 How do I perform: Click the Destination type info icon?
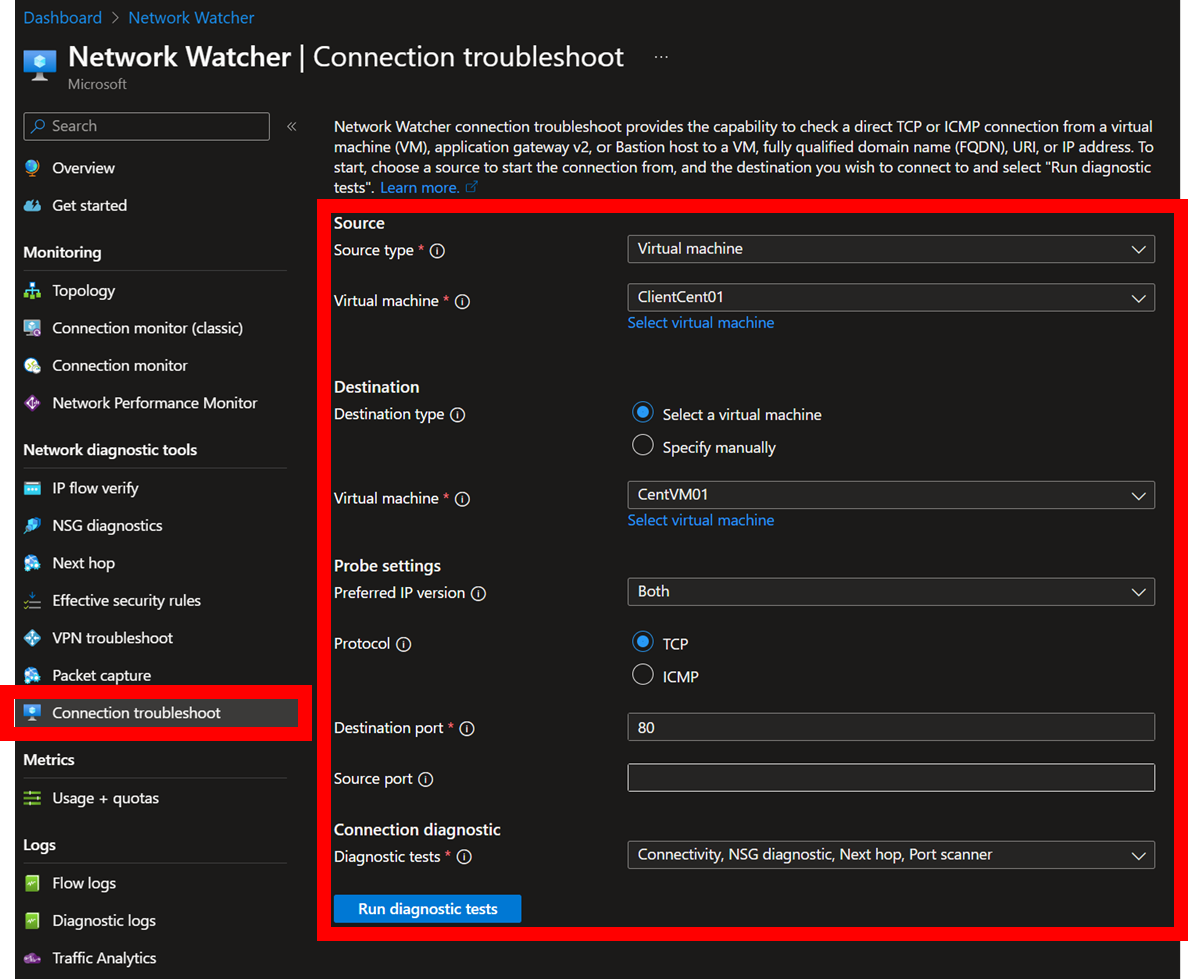coord(458,414)
